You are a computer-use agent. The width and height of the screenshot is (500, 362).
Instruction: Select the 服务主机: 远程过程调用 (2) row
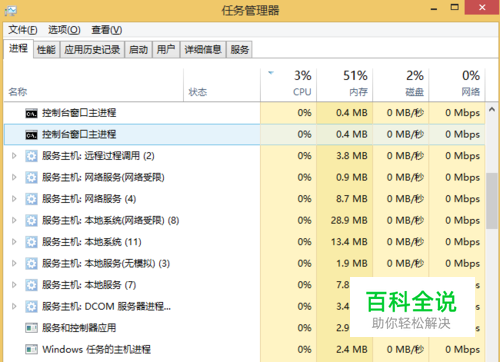pyautogui.click(x=244, y=156)
